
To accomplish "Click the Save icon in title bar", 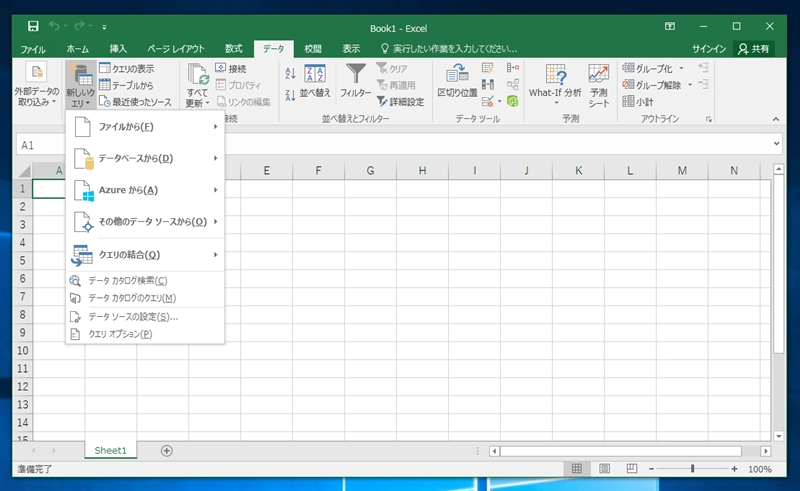I will coord(33,26).
